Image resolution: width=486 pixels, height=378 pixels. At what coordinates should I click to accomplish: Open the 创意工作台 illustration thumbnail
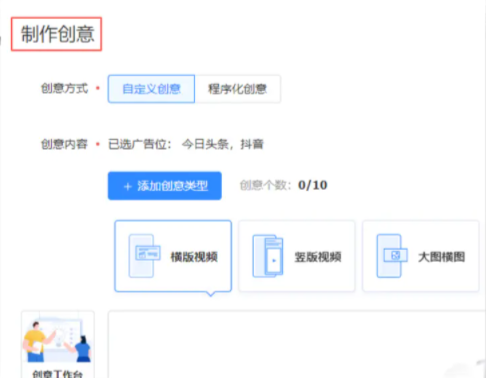pos(57,340)
